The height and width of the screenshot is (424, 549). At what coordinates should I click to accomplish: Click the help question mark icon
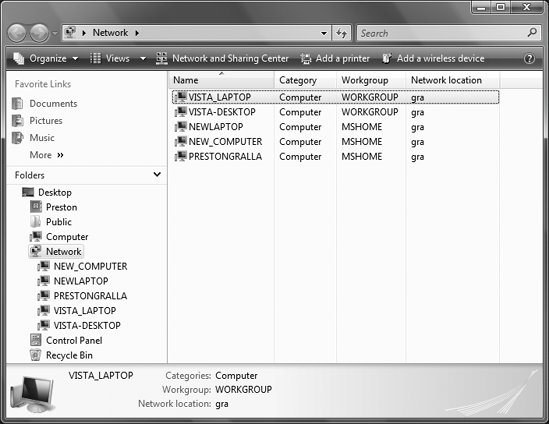point(529,58)
